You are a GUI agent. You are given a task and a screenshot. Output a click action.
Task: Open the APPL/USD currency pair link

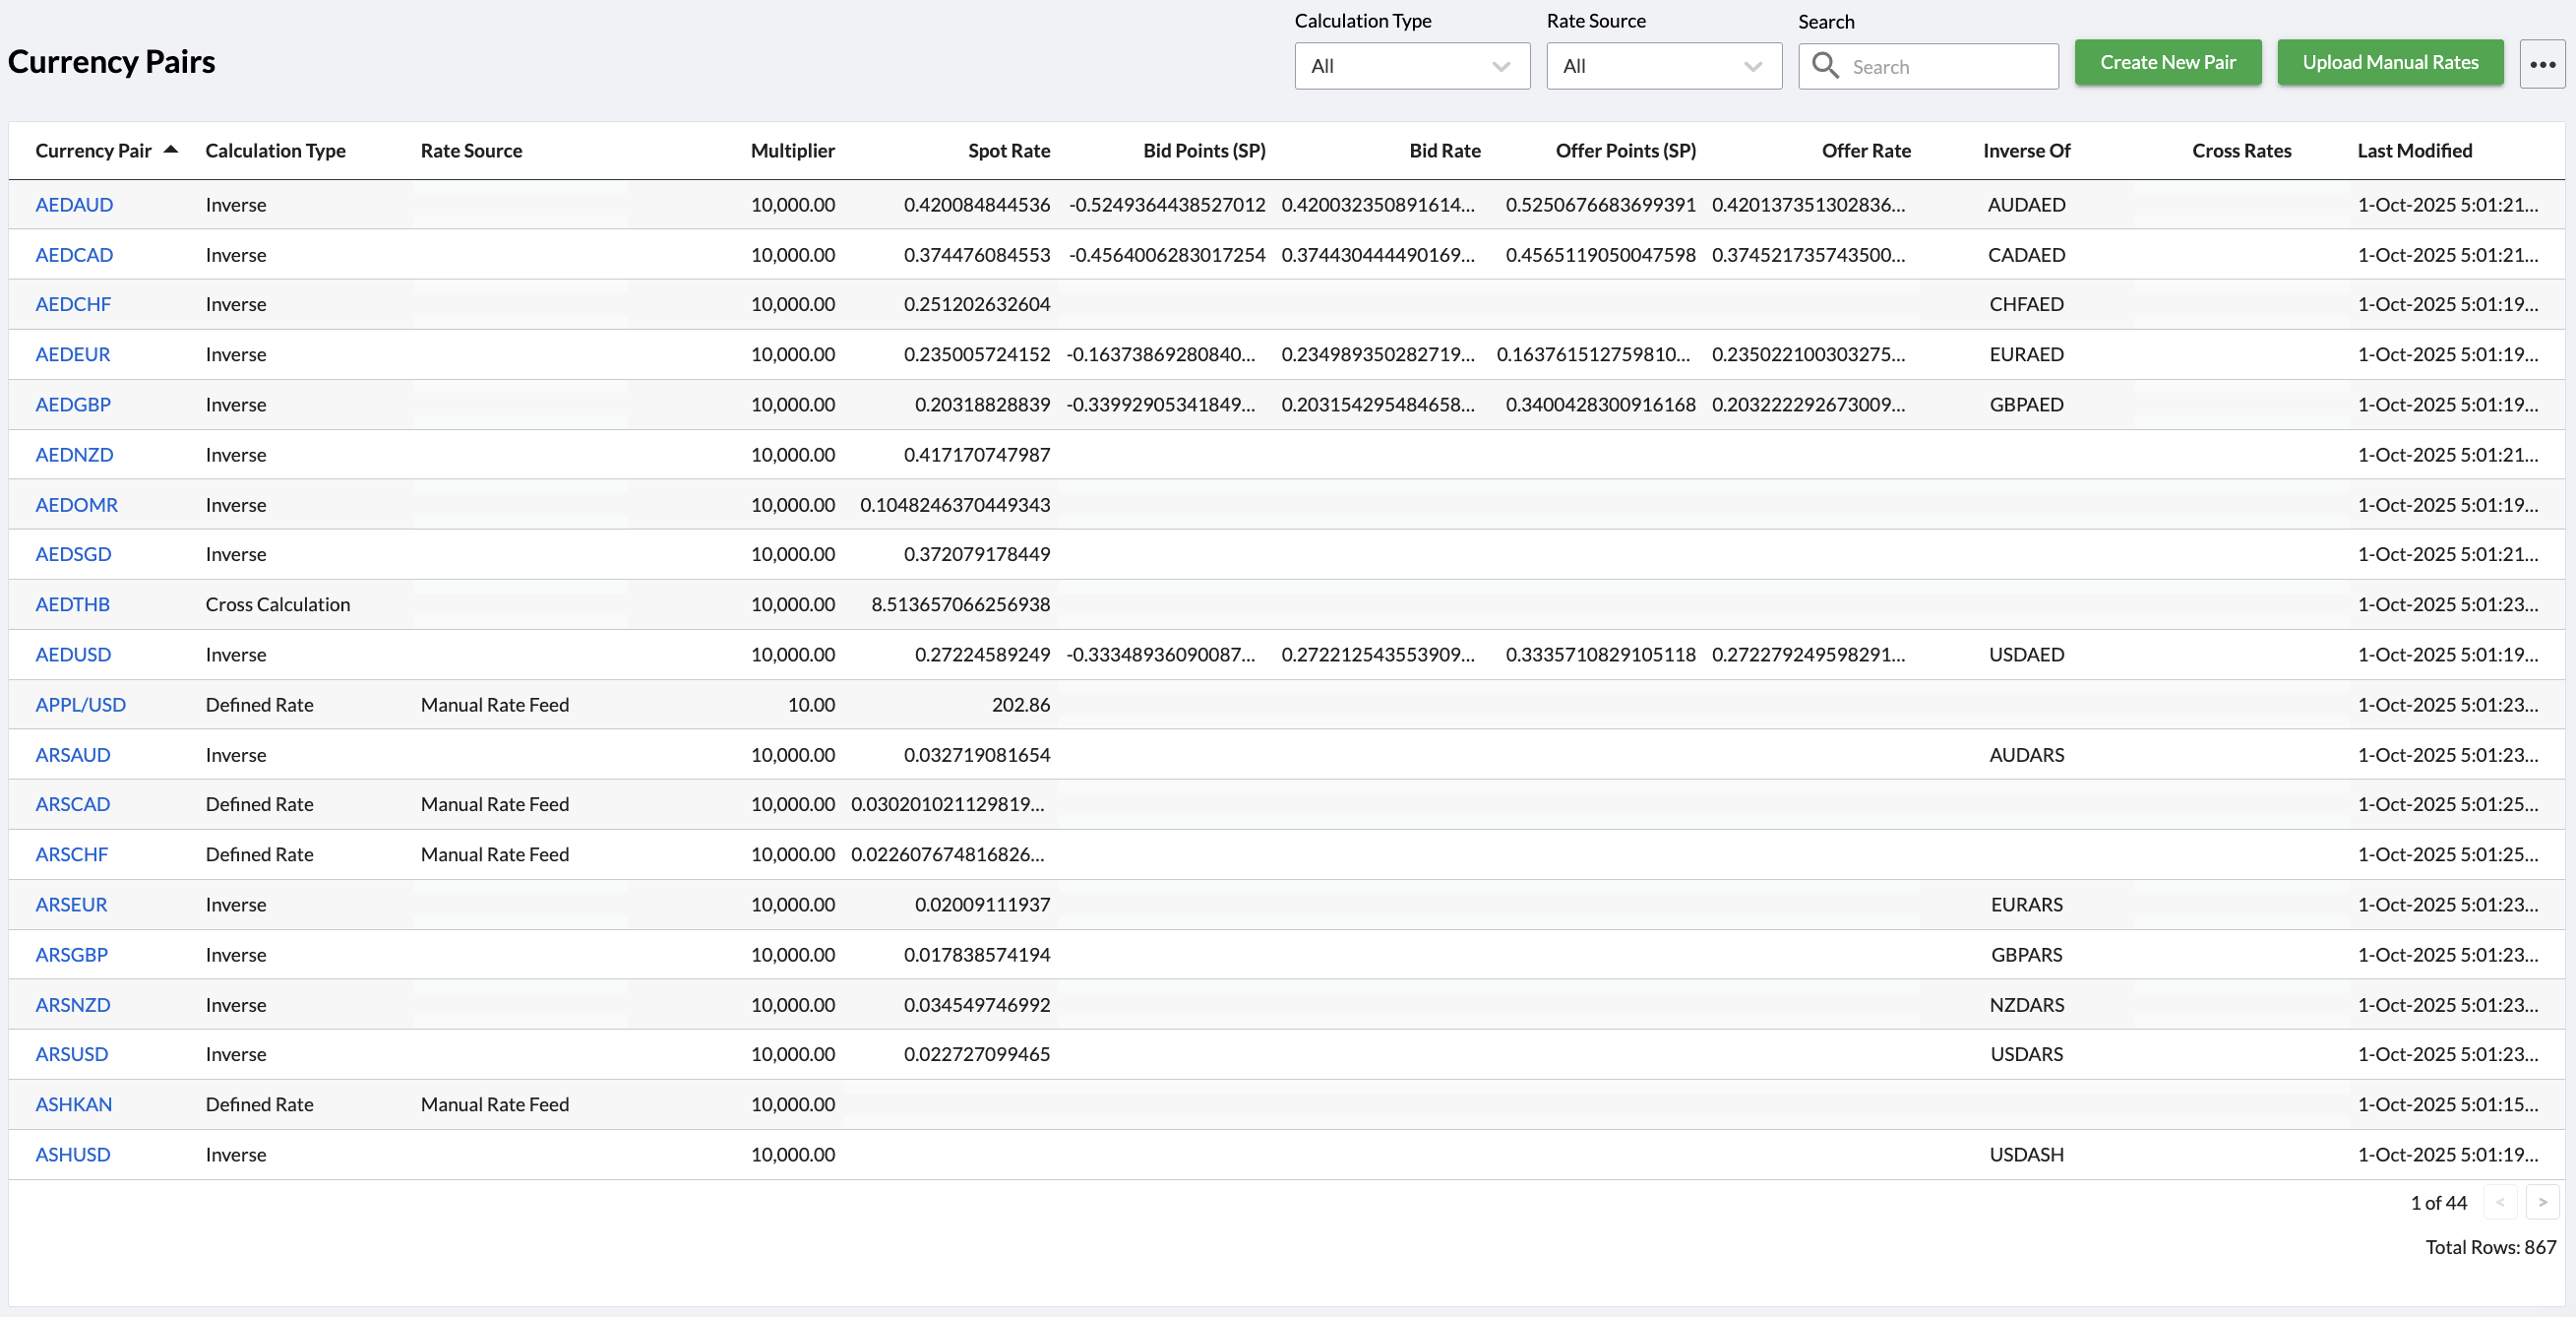click(x=80, y=705)
